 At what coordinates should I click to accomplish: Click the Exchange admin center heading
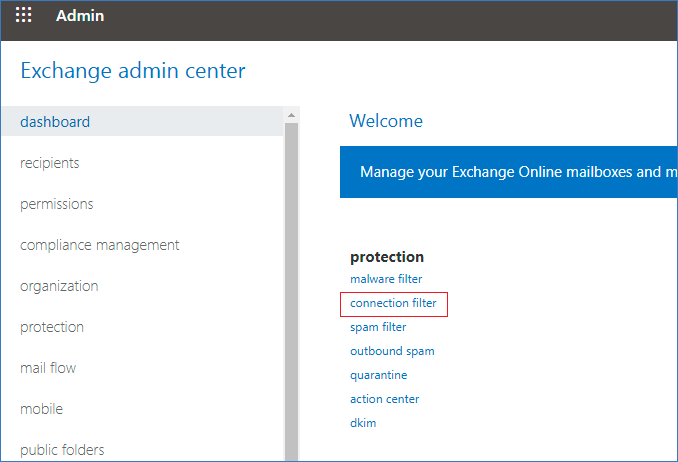[133, 71]
